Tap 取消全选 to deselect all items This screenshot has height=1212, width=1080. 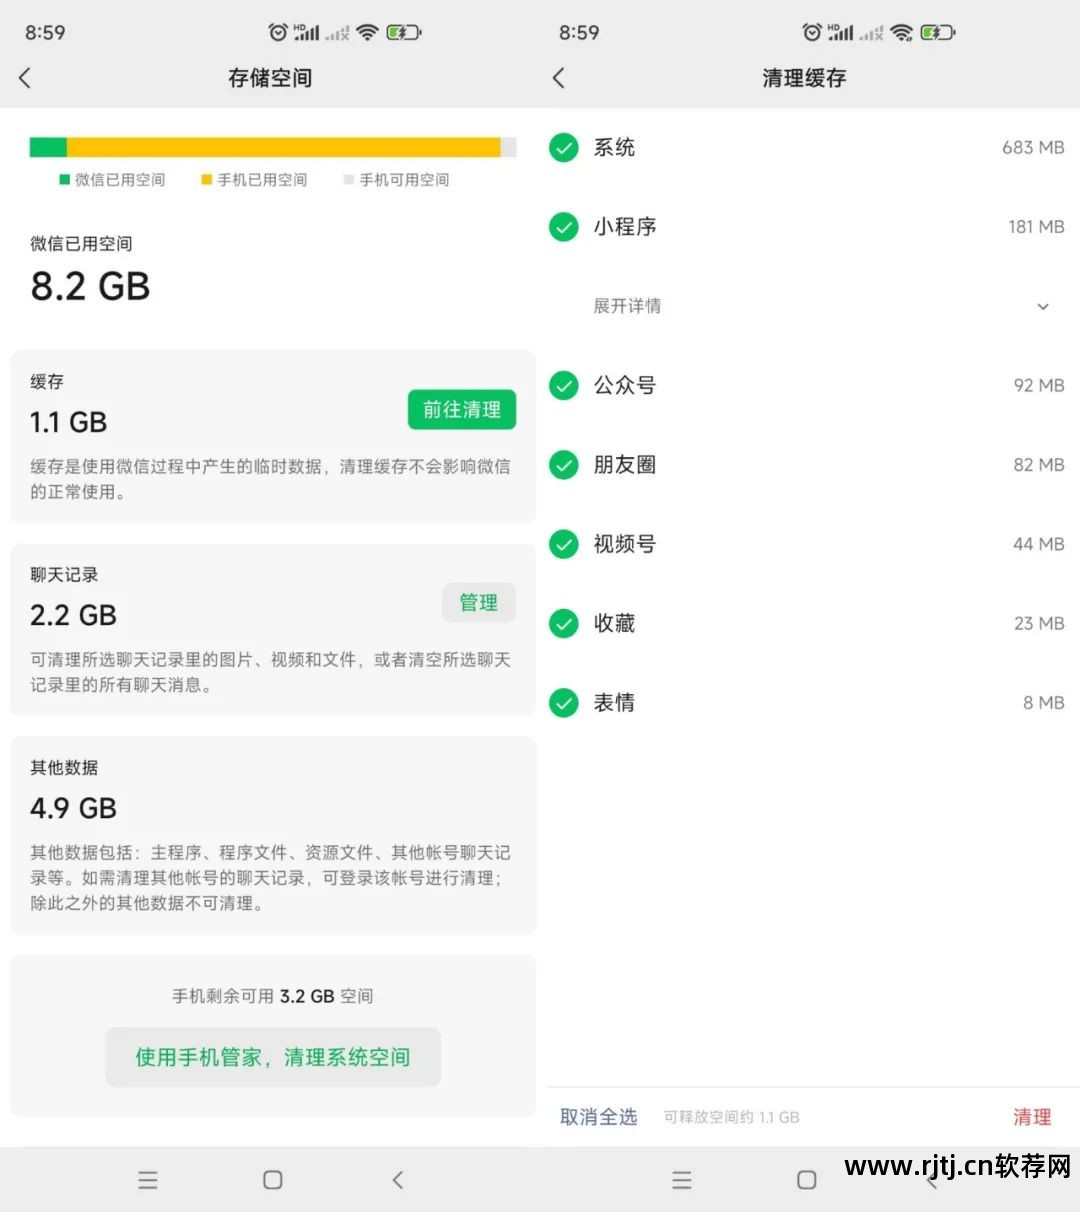(598, 1117)
